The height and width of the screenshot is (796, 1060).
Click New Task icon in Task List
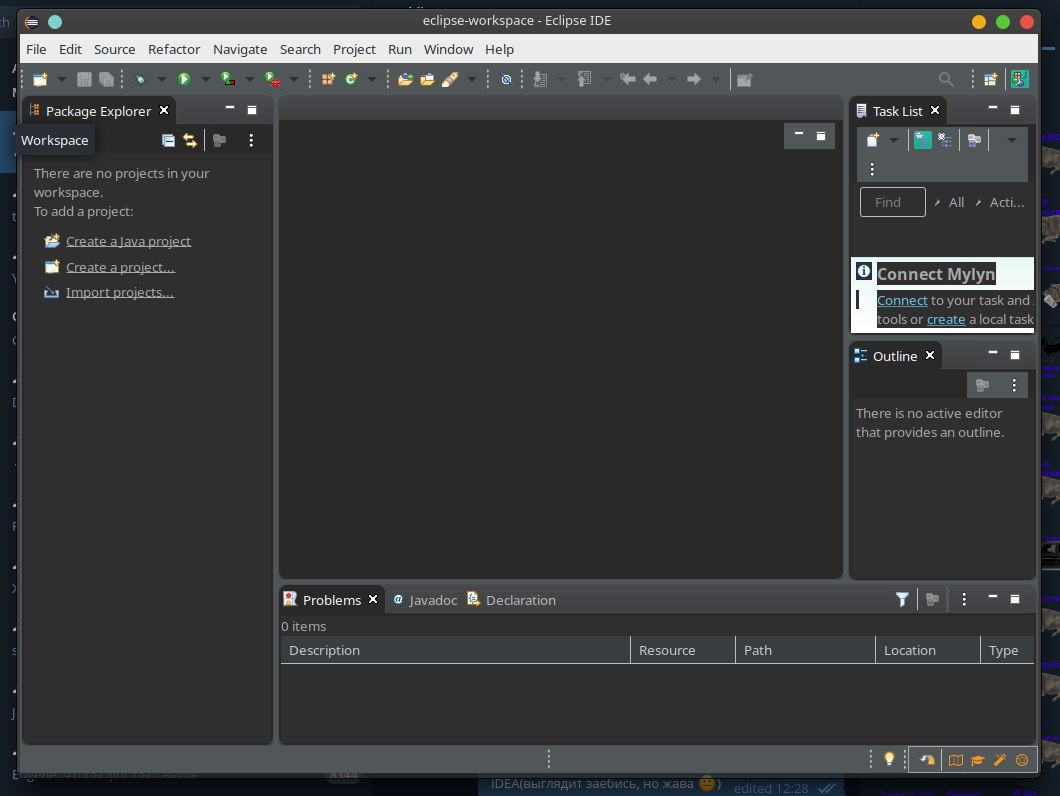tap(873, 140)
